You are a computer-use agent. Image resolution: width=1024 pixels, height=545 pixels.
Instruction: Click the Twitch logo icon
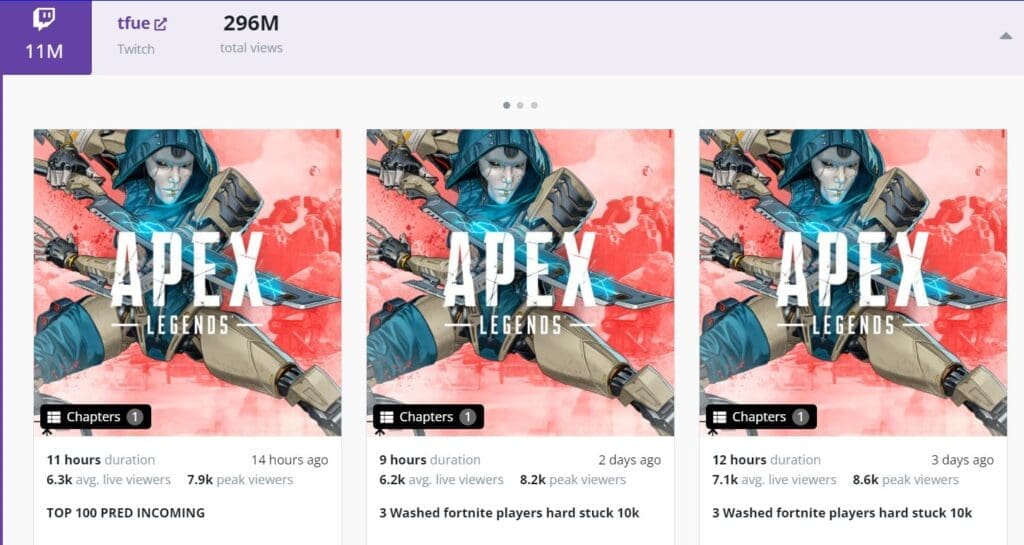point(44,19)
